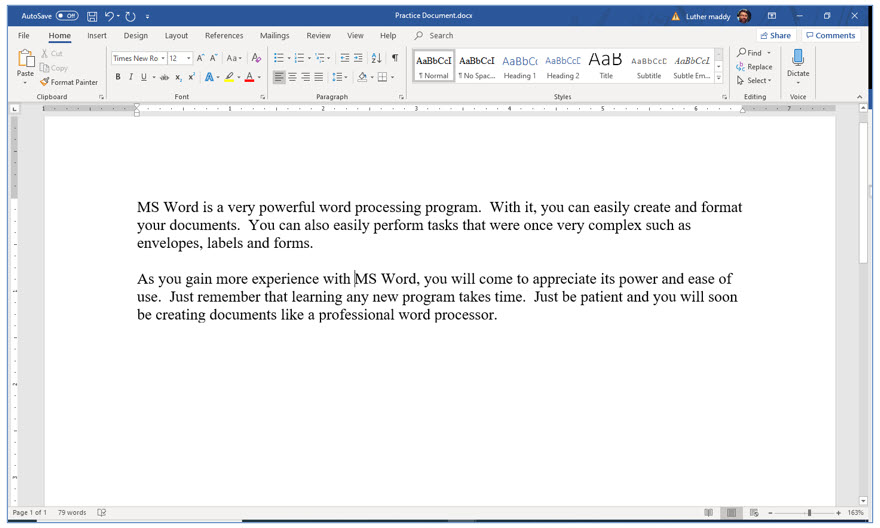Viewport: 880px width, 528px height.
Task: Click the Paste clipboard icon
Action: [x=25, y=58]
